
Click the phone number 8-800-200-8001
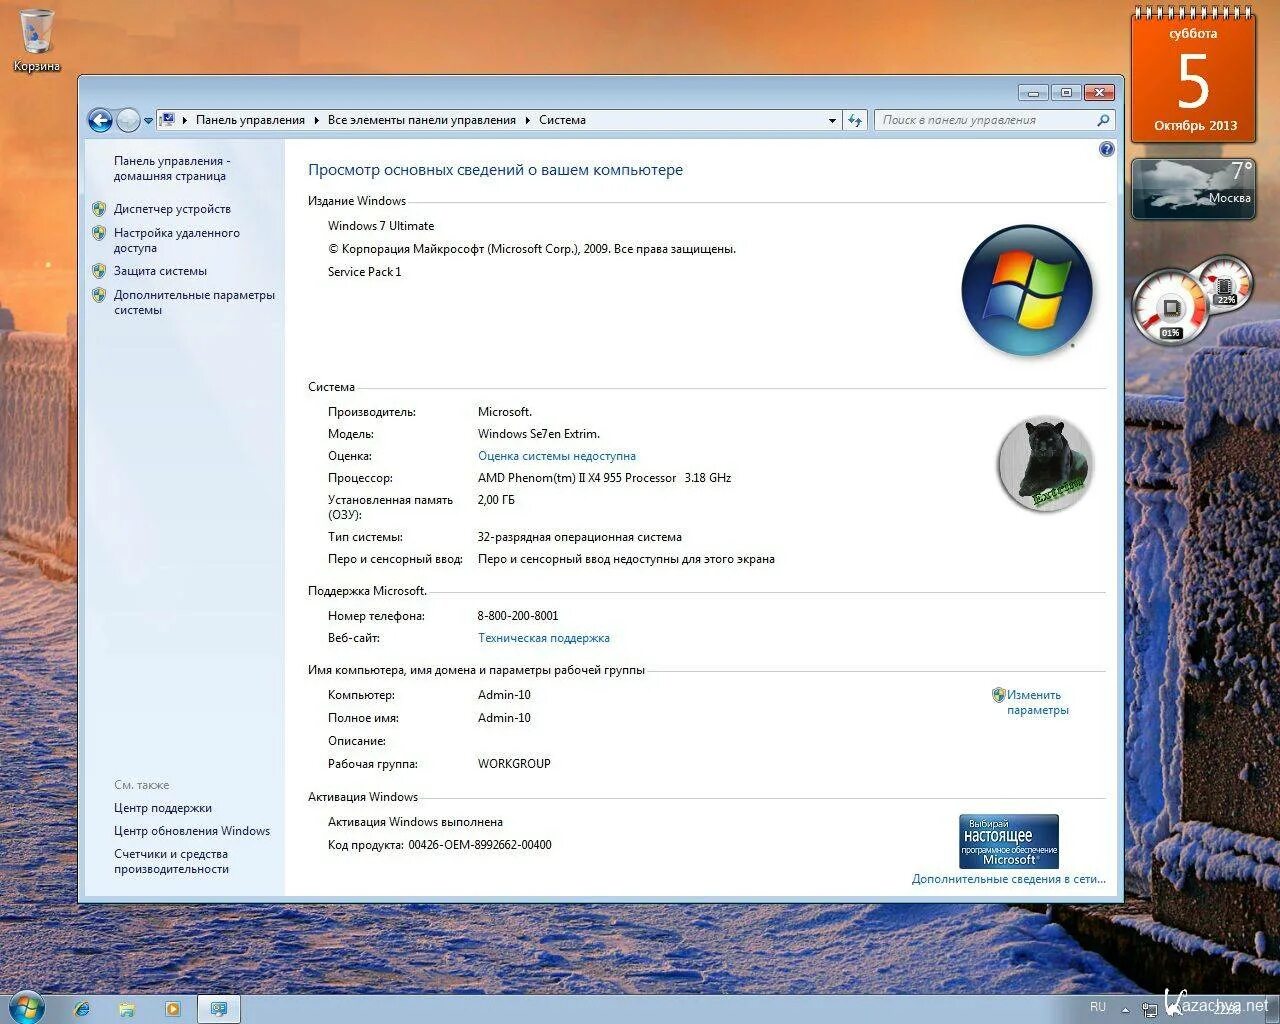click(x=518, y=616)
